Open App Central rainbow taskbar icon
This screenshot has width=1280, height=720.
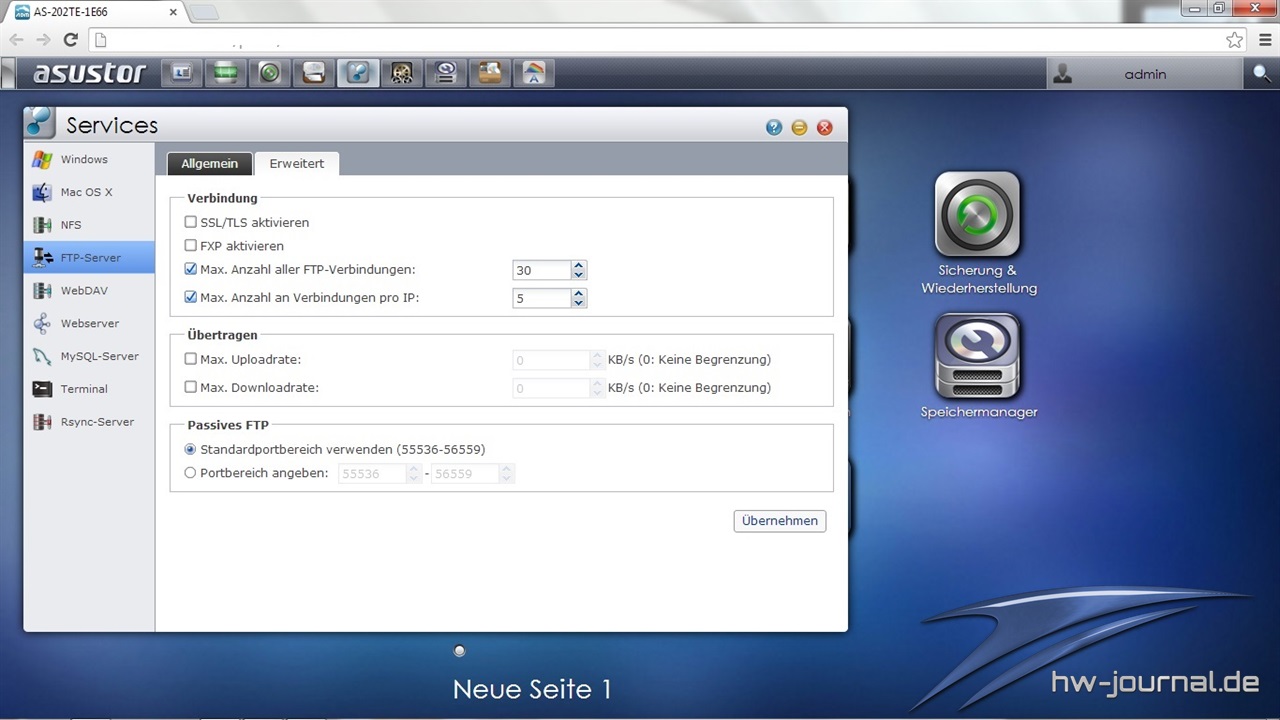(x=534, y=73)
